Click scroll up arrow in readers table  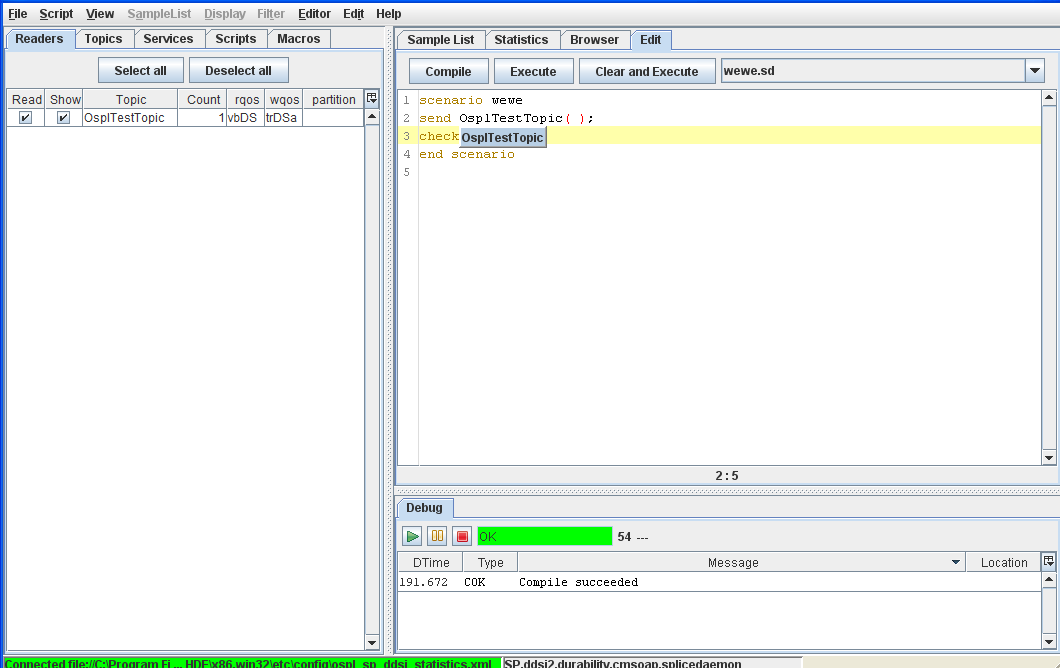[372, 116]
